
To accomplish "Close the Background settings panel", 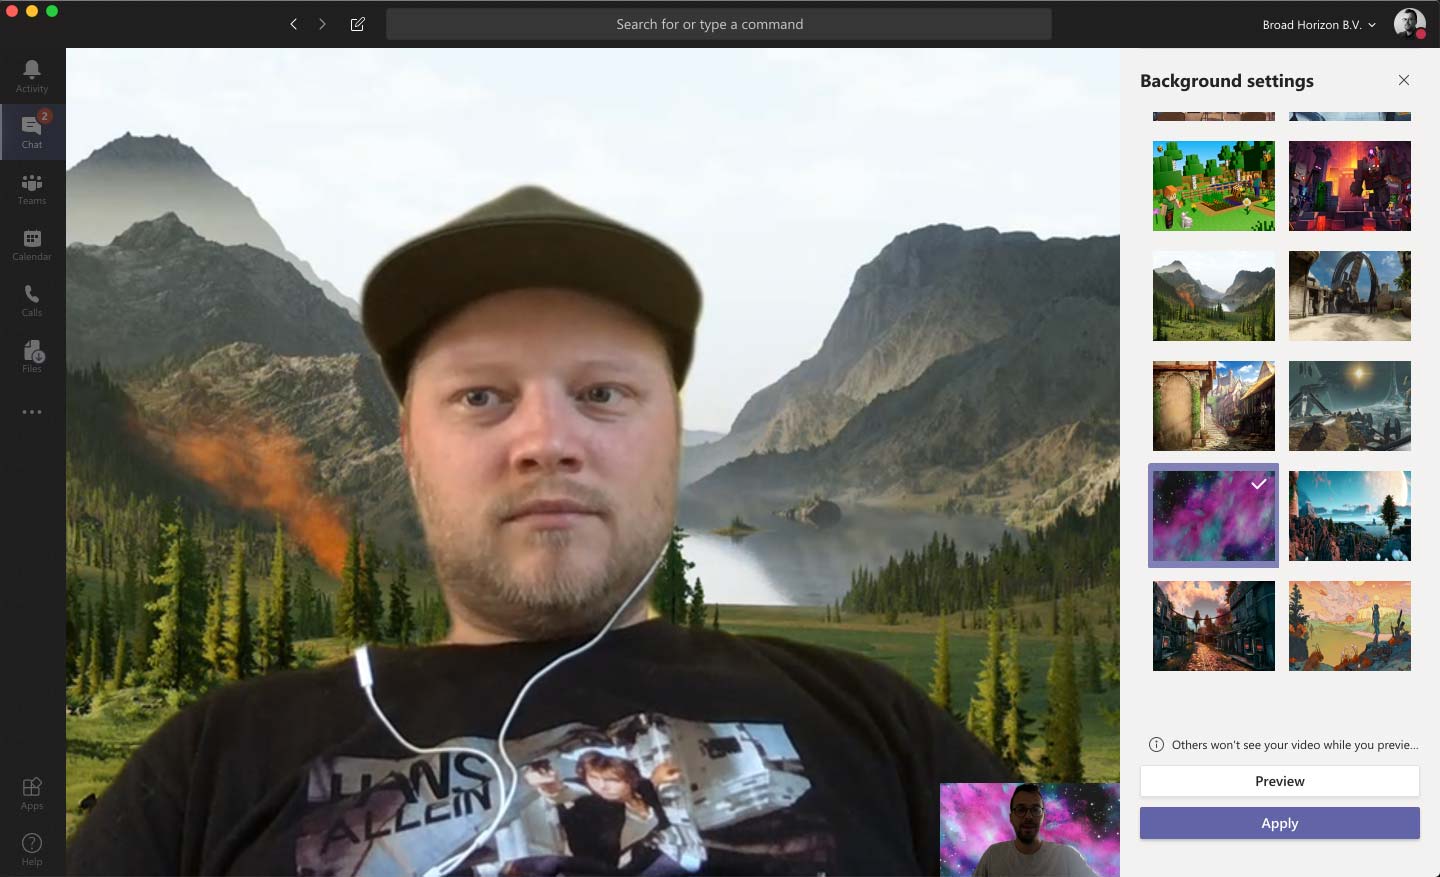I will click(x=1404, y=80).
